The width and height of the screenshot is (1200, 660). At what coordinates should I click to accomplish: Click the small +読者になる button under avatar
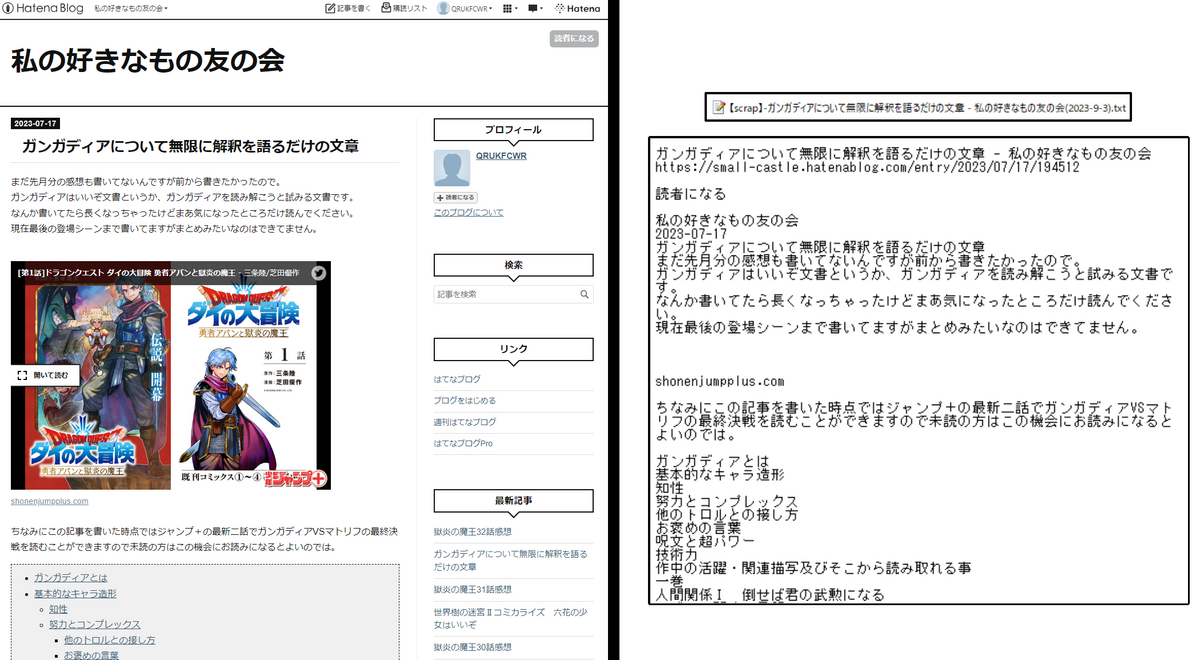pos(455,198)
